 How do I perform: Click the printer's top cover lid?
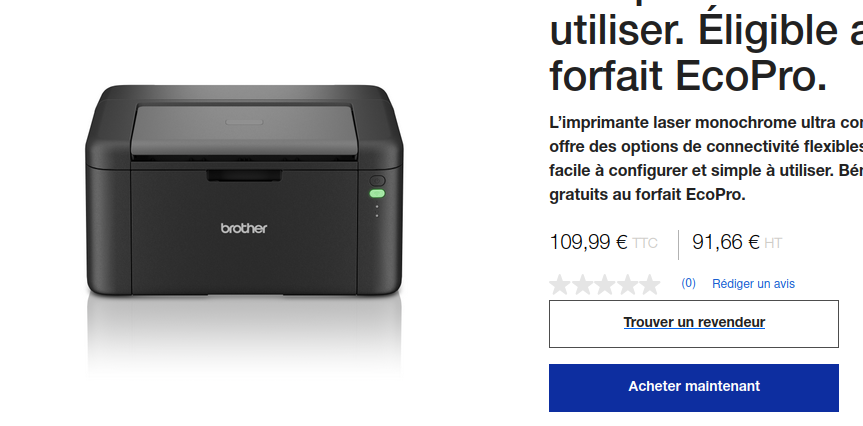click(x=244, y=130)
